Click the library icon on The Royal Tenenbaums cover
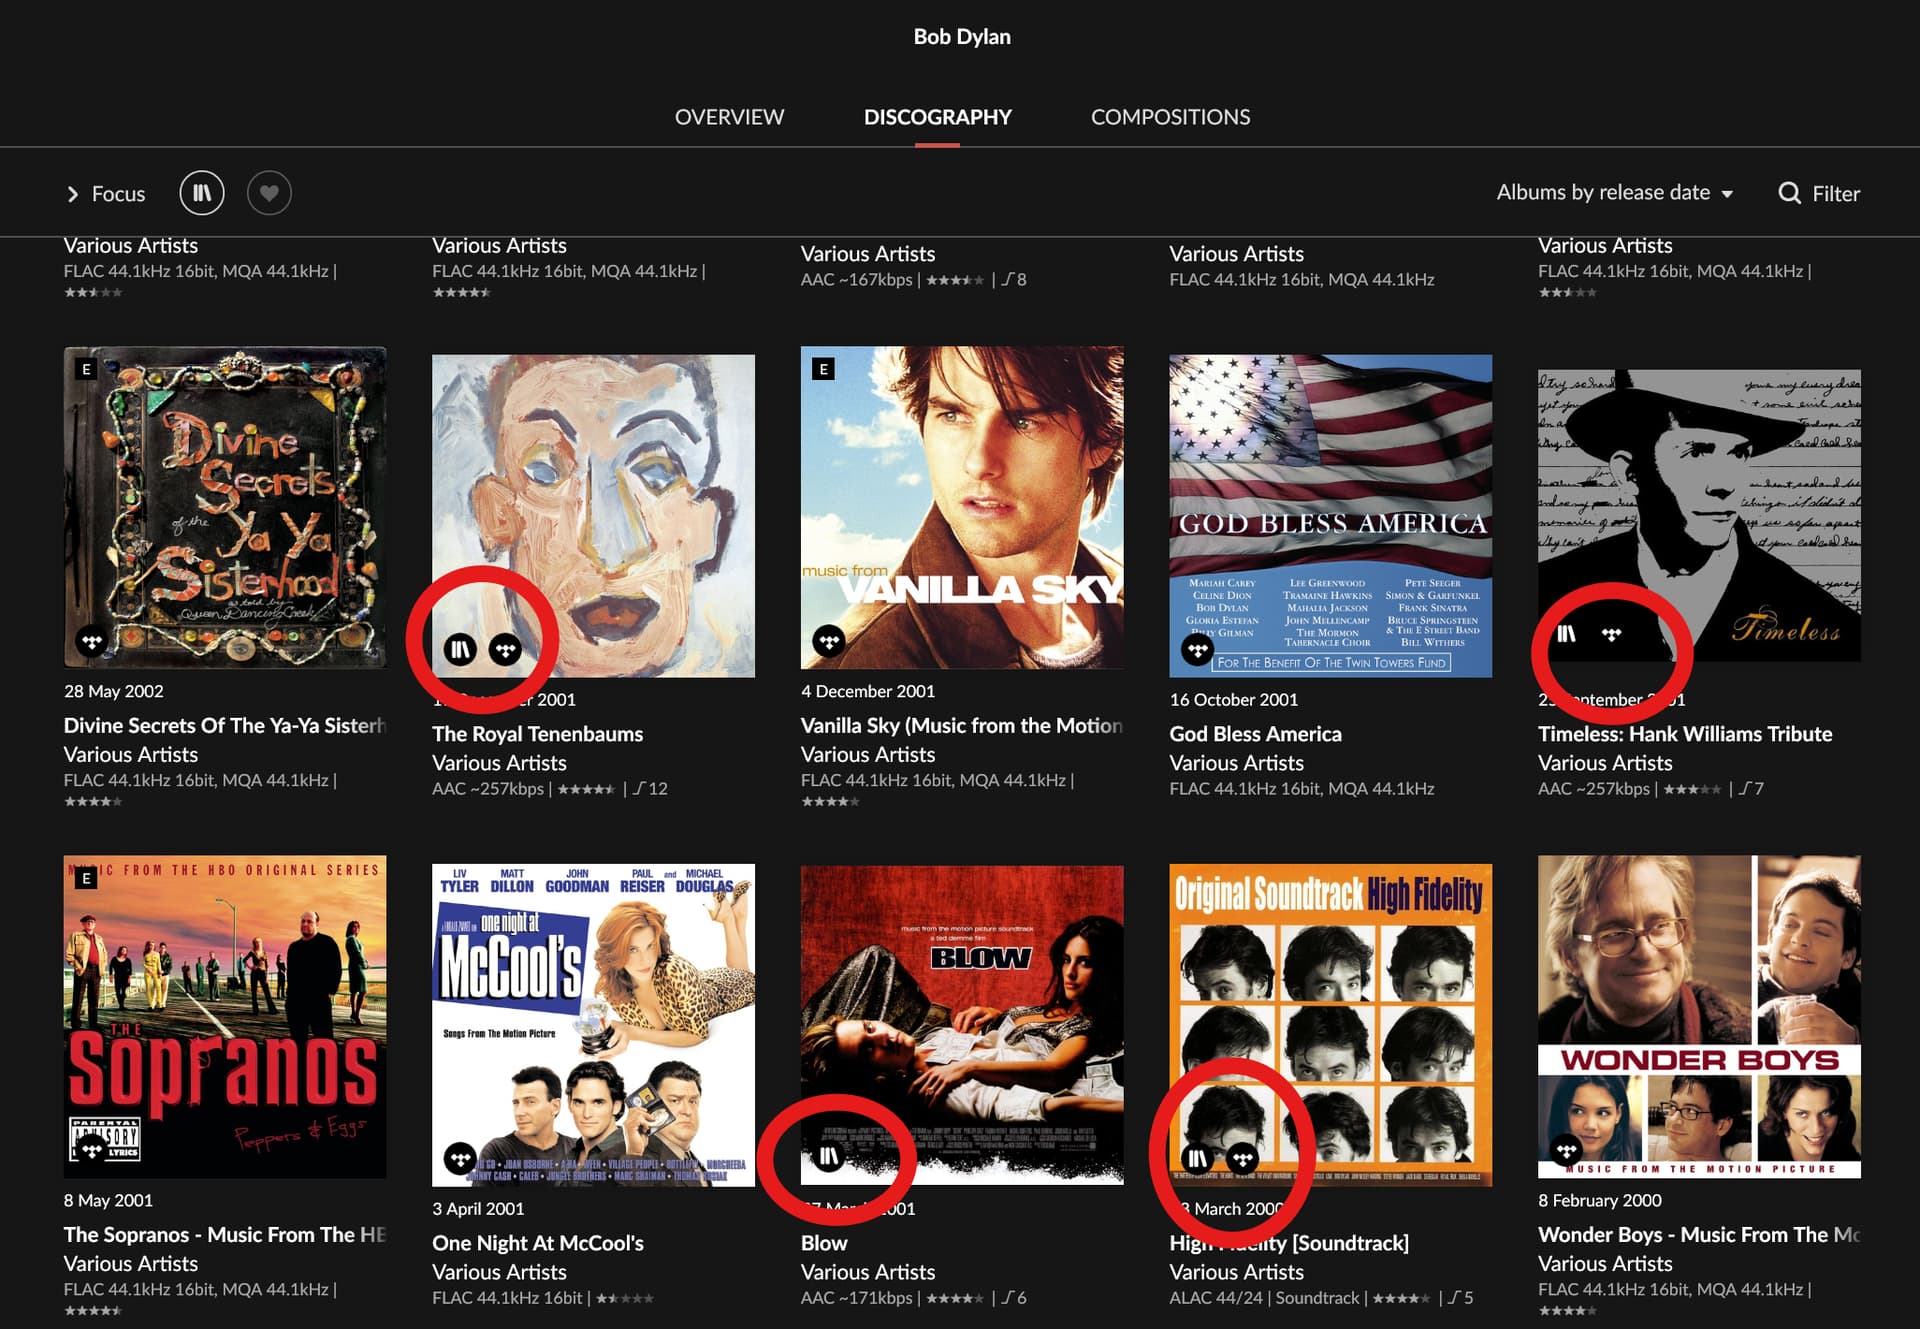This screenshot has width=1920, height=1329. coord(460,650)
